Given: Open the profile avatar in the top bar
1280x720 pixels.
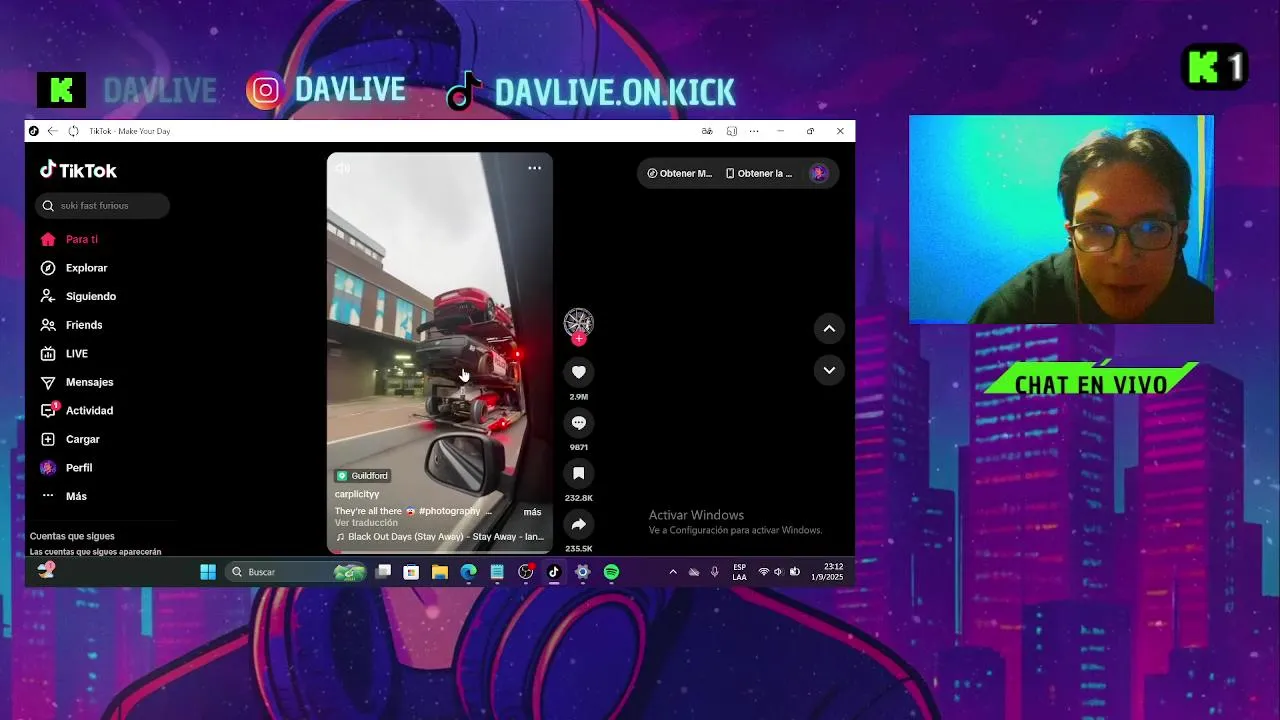Looking at the screenshot, I should [819, 173].
